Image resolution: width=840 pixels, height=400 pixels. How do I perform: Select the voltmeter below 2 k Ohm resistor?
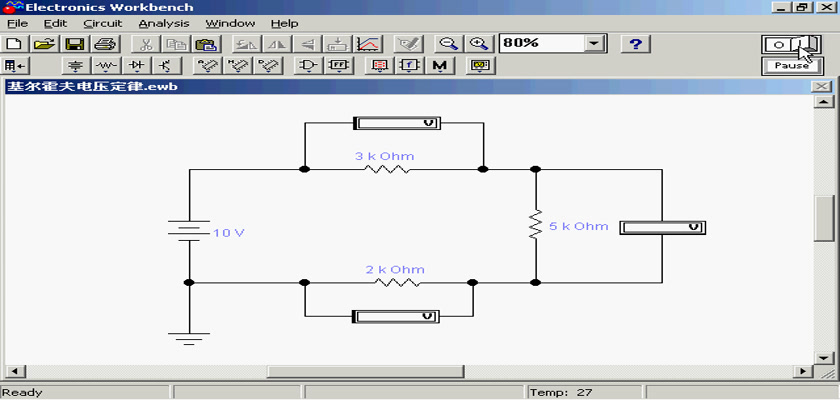396,316
